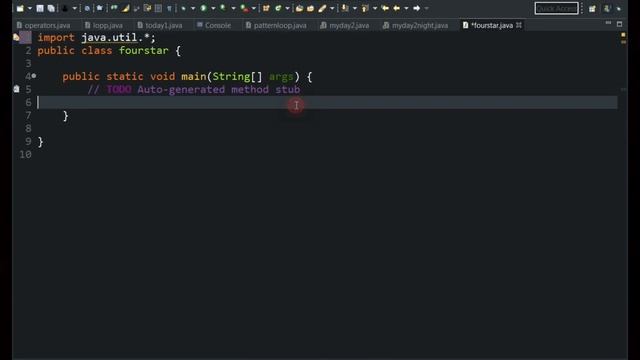Click the Coverage launch icon
This screenshot has height=360, width=640.
click(223, 8)
